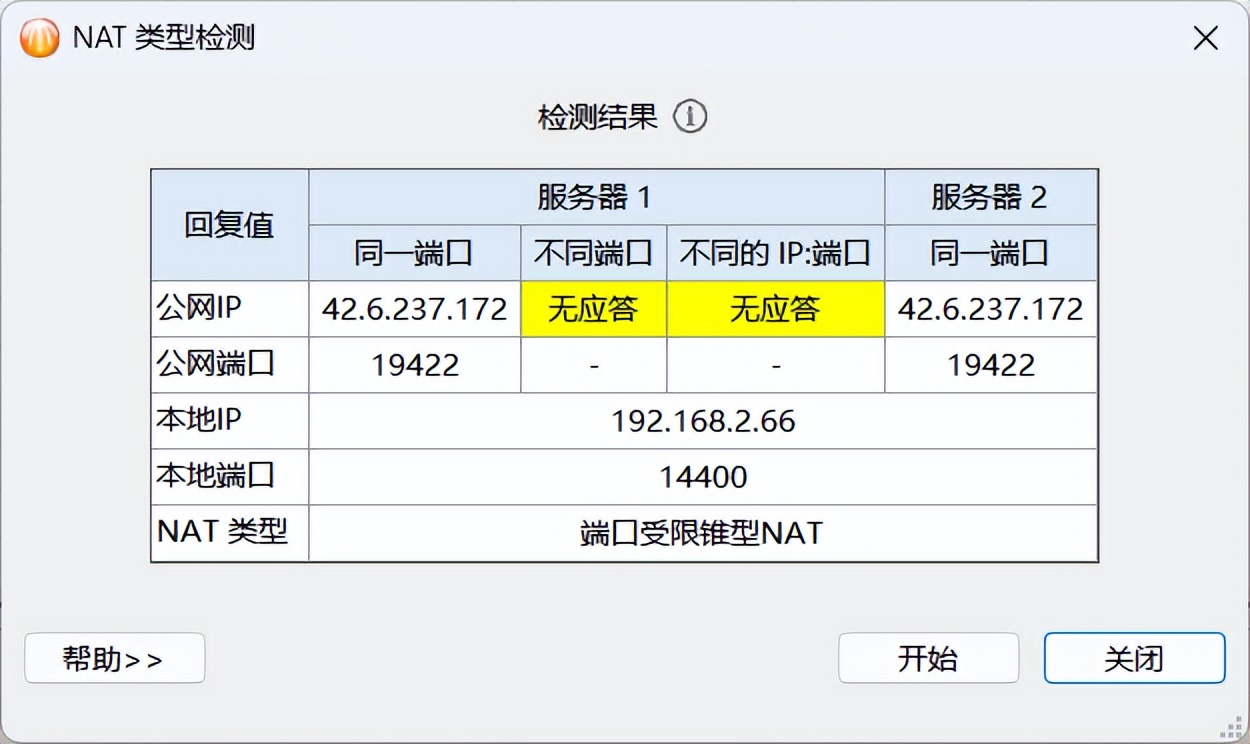The width and height of the screenshot is (1250, 744).
Task: Click the 服务器 1 column header
Action: (x=595, y=197)
